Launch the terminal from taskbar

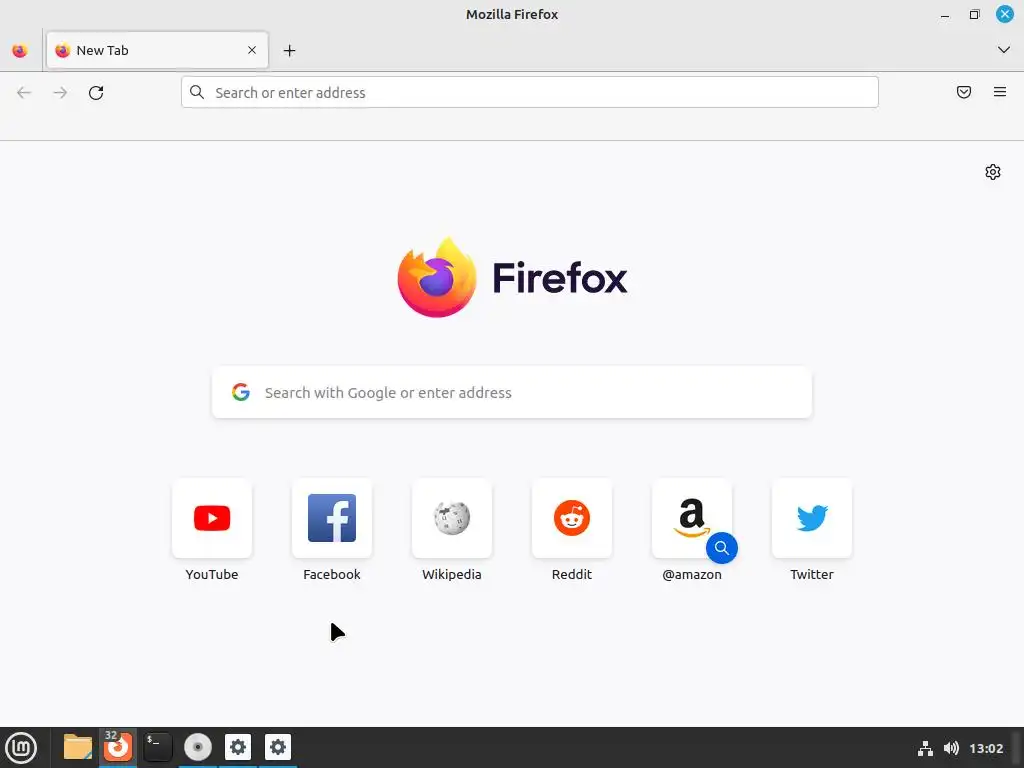pyautogui.click(x=157, y=747)
